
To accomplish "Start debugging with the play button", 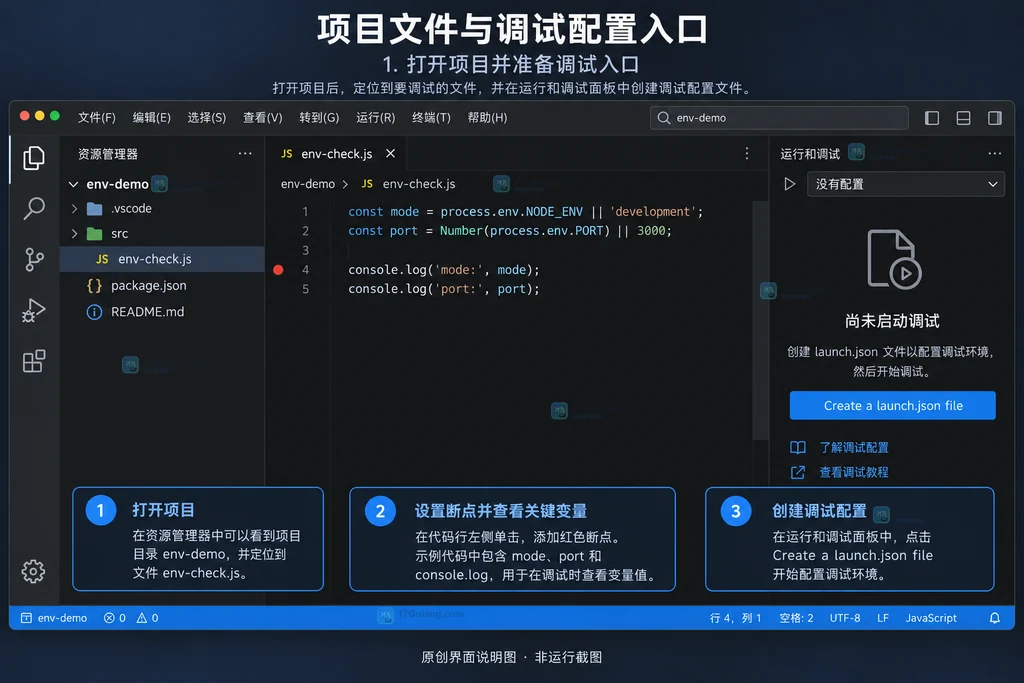I will point(790,184).
